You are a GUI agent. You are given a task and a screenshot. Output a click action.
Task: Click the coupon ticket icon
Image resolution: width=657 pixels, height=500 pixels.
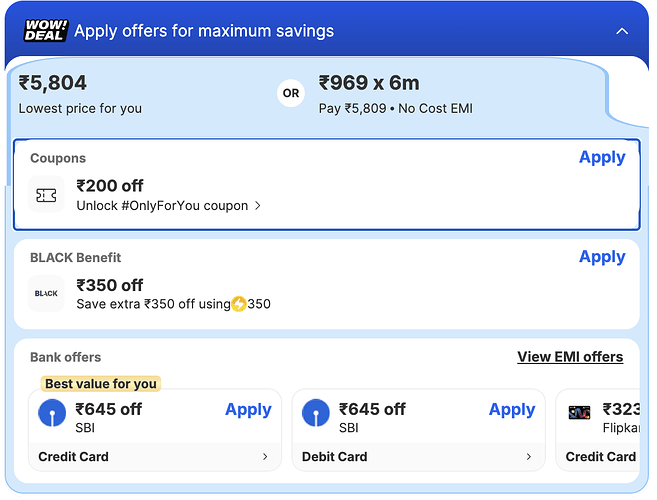46,195
